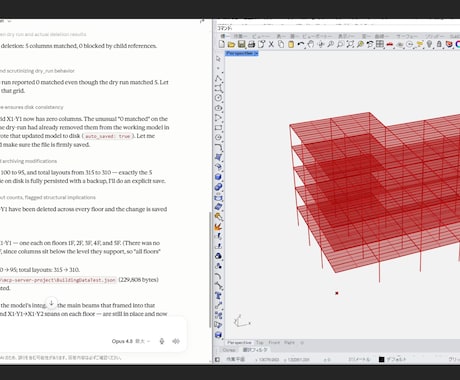
Task: Expand the 'flagged structural implications' thought summary
Action: point(48,197)
